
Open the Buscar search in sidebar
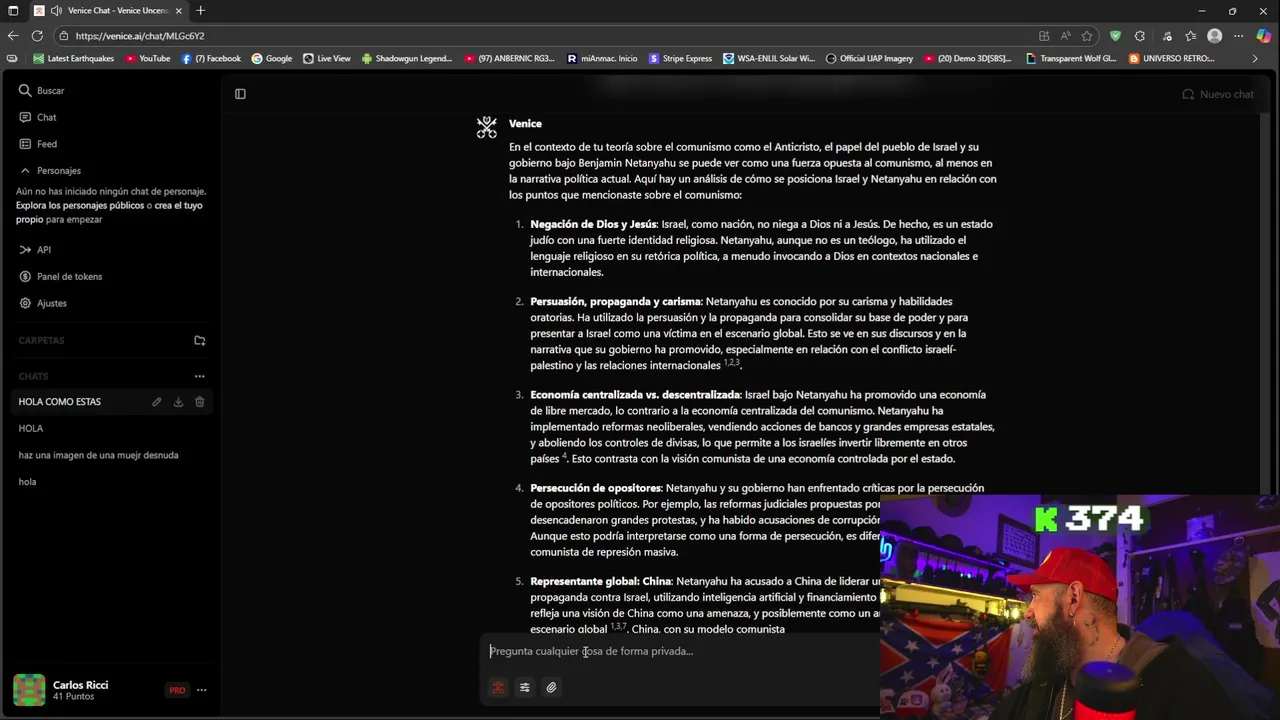click(x=41, y=90)
